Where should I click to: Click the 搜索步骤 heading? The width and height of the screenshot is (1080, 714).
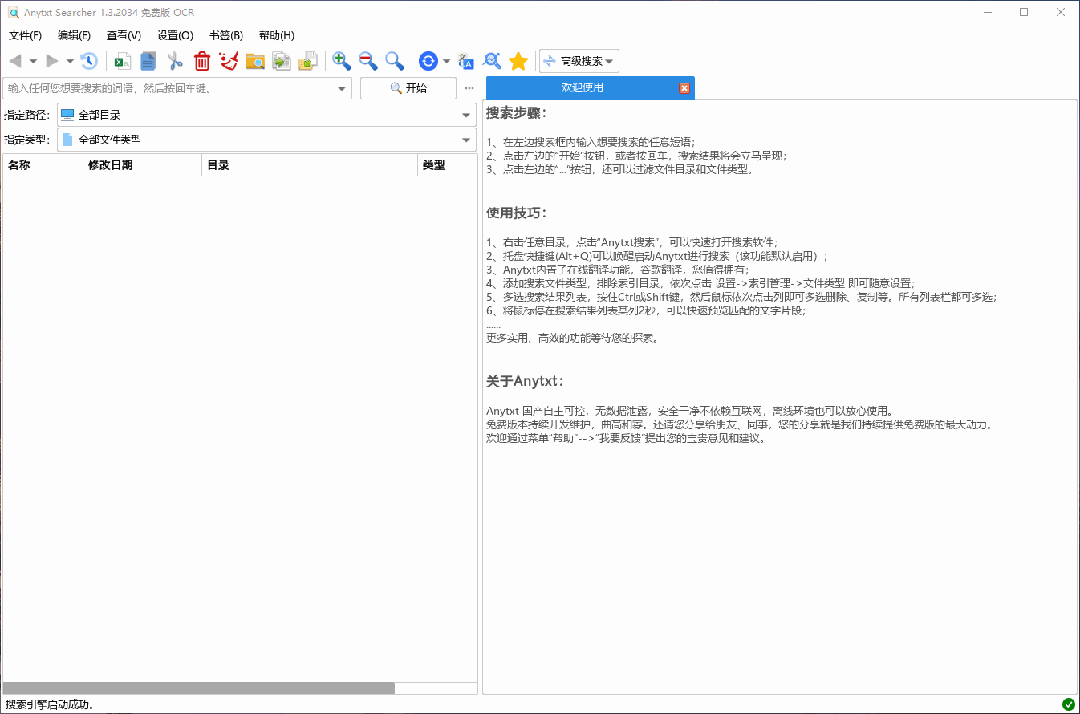point(516,113)
